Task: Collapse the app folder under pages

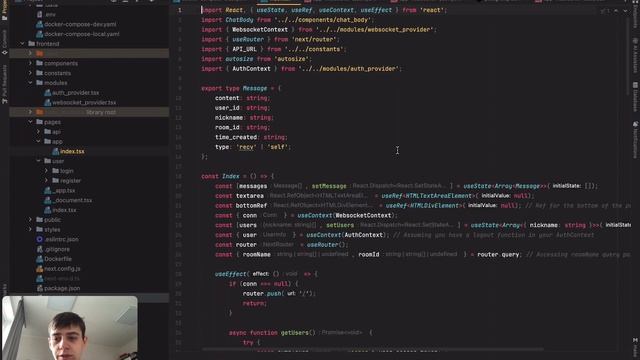Action: click(x=38, y=142)
